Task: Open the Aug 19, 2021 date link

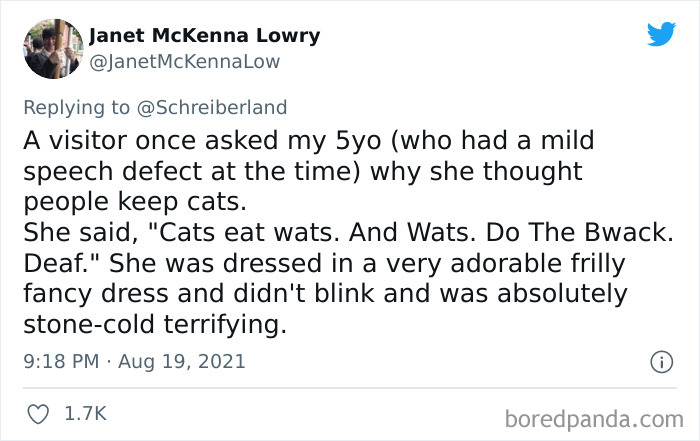Action: click(x=180, y=360)
